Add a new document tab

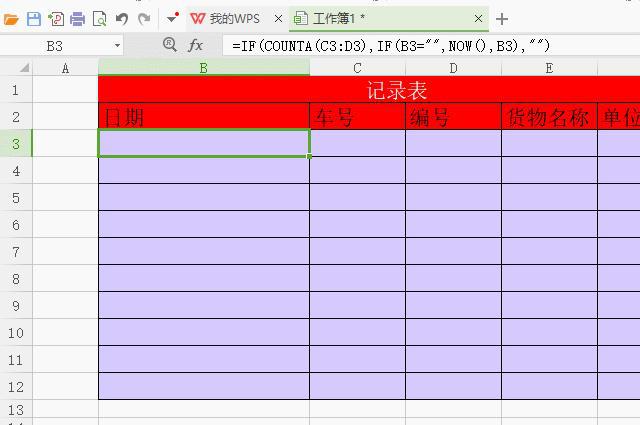coord(502,19)
